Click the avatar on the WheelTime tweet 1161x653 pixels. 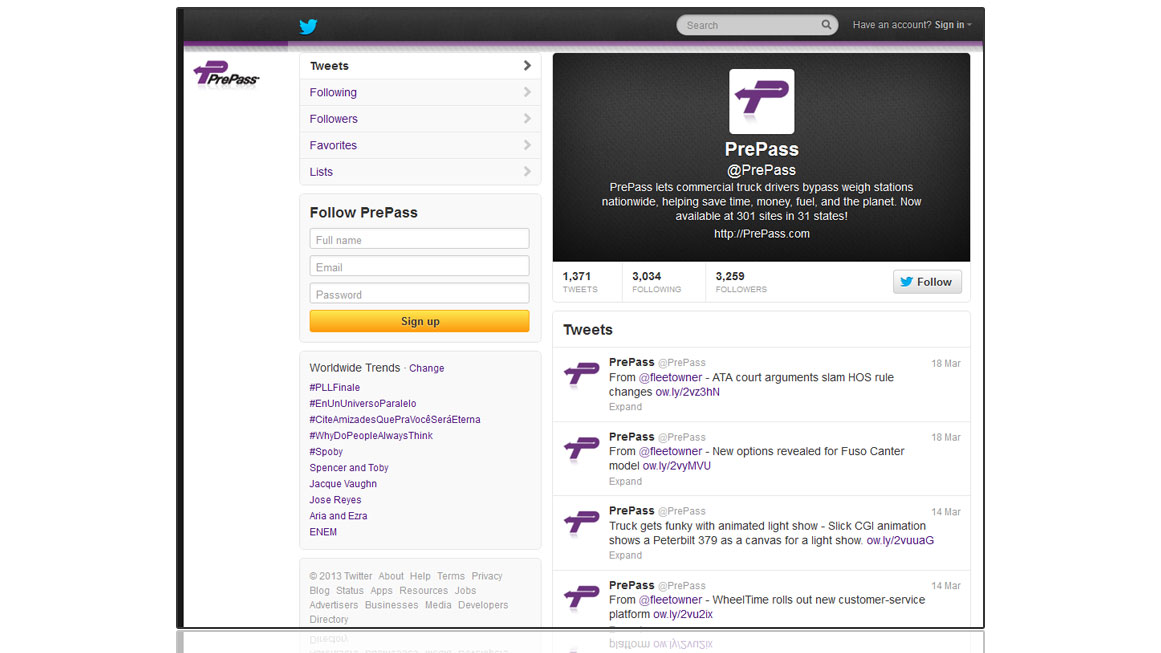point(581,597)
